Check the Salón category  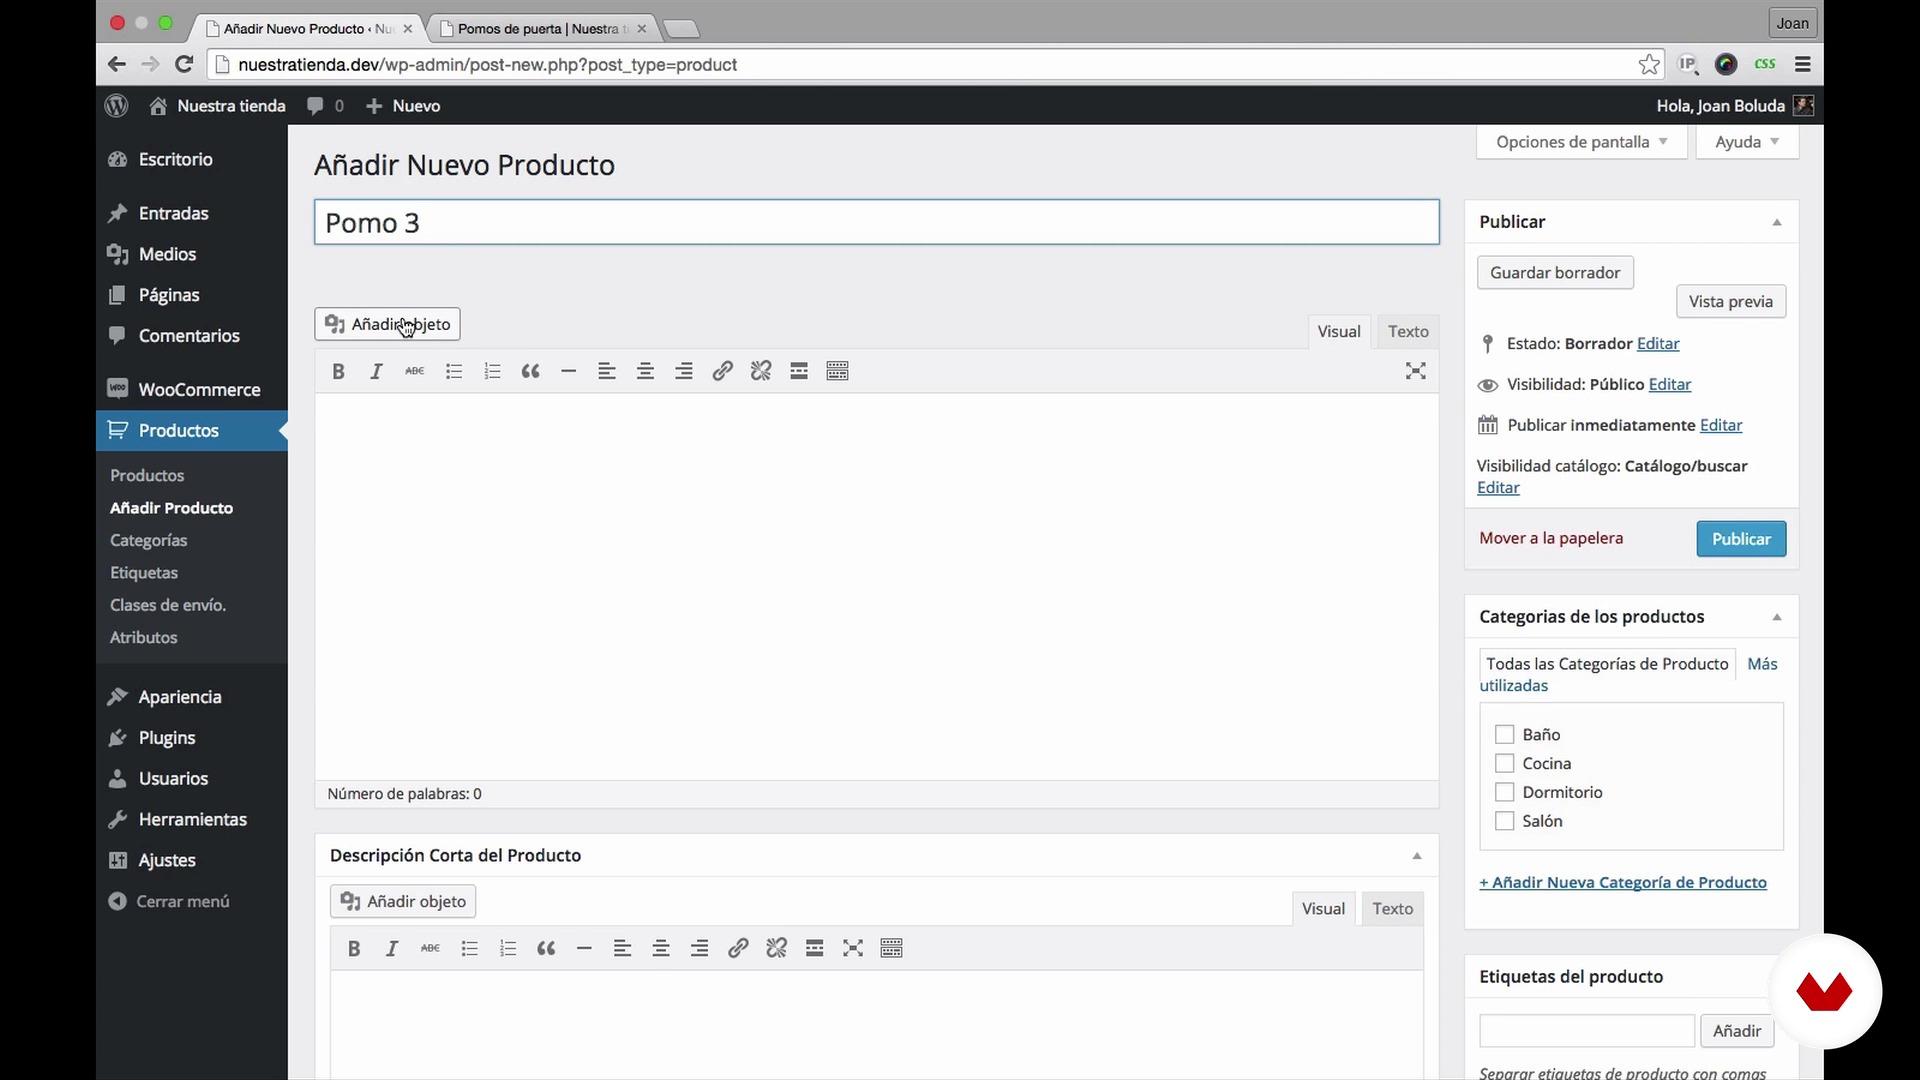pos(1504,821)
